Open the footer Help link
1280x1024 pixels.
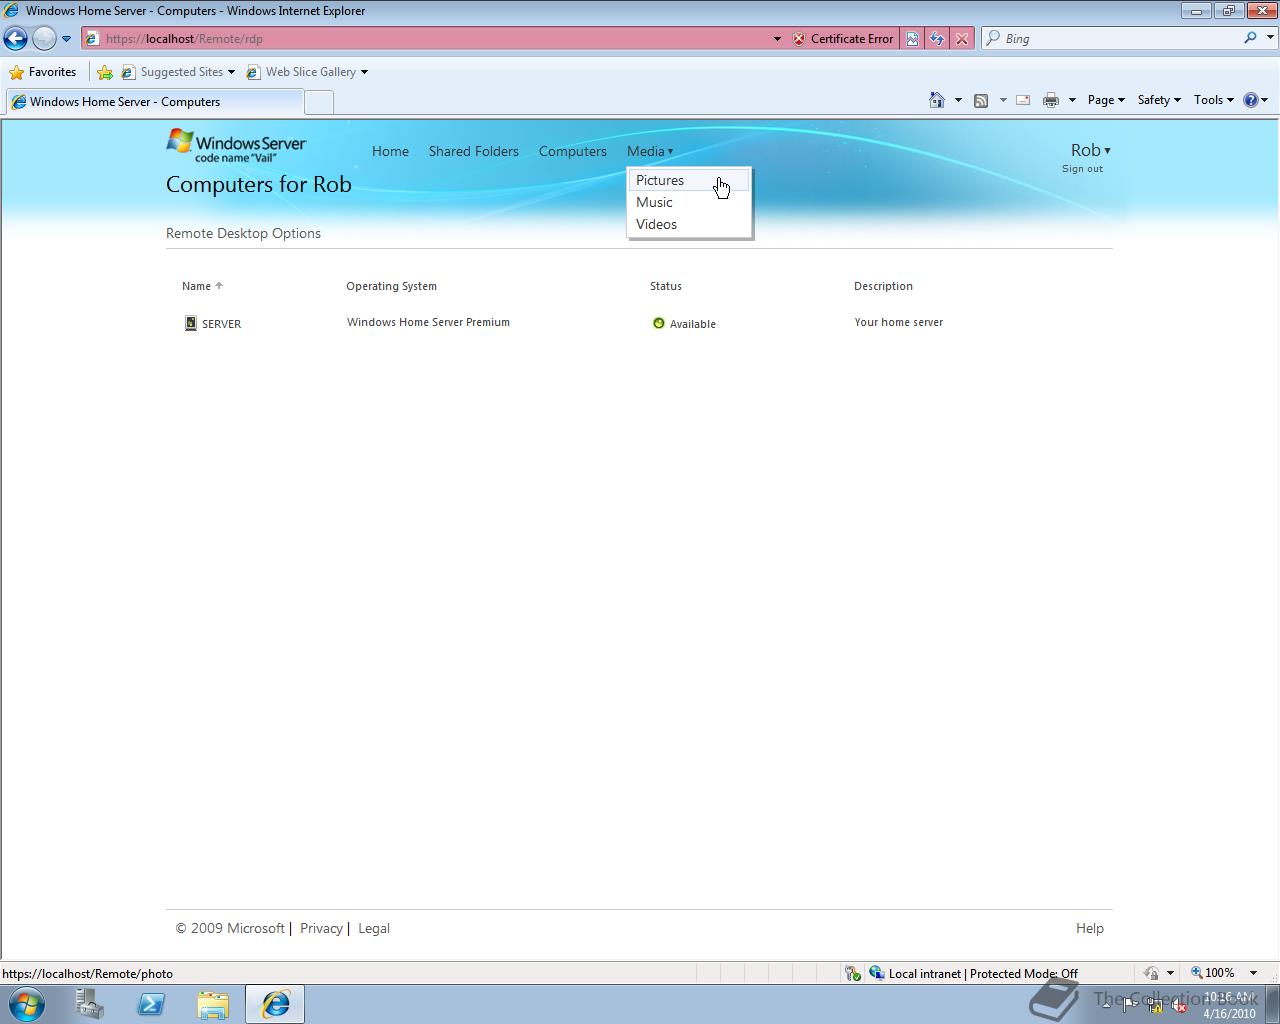click(1090, 928)
